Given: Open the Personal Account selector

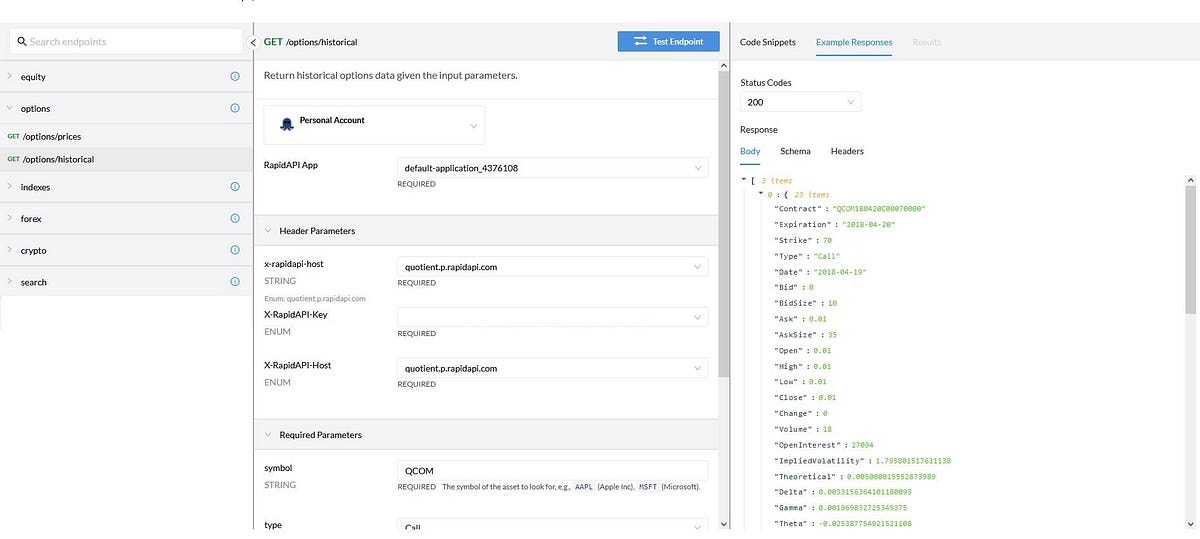Looking at the screenshot, I should tap(374, 125).
